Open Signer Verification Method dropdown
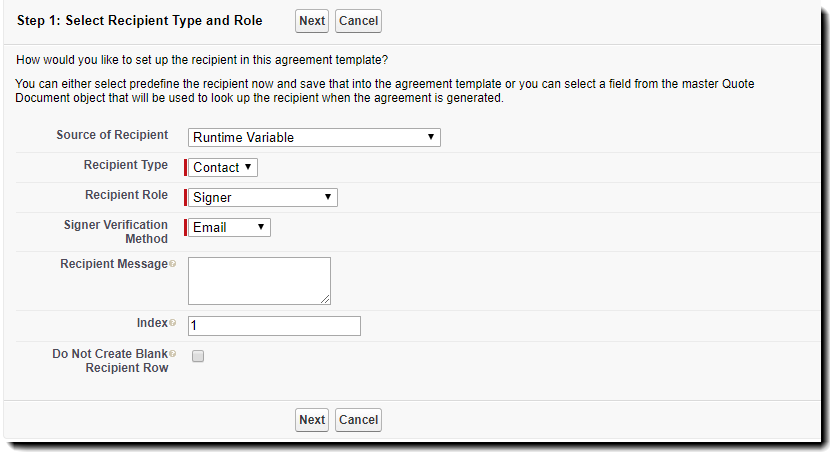This screenshot has width=830, height=452. coord(229,227)
